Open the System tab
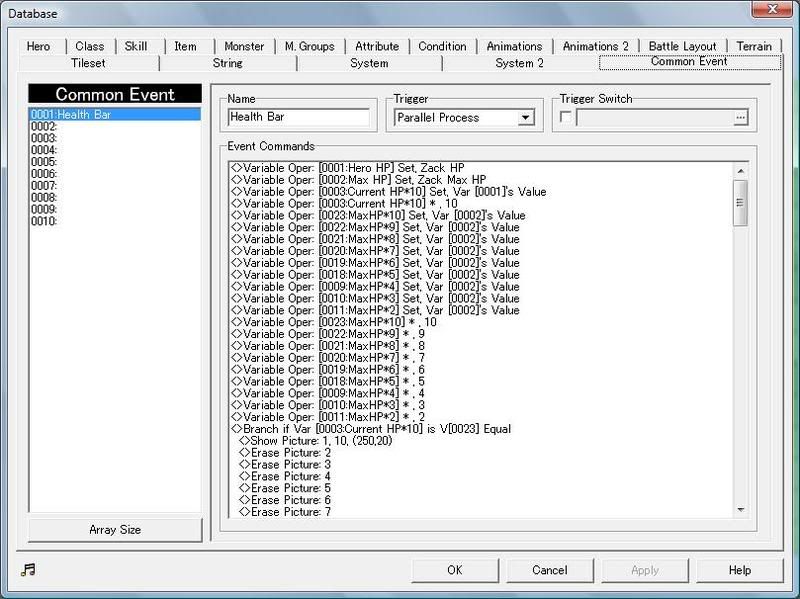The width and height of the screenshot is (800, 599). coord(369,63)
